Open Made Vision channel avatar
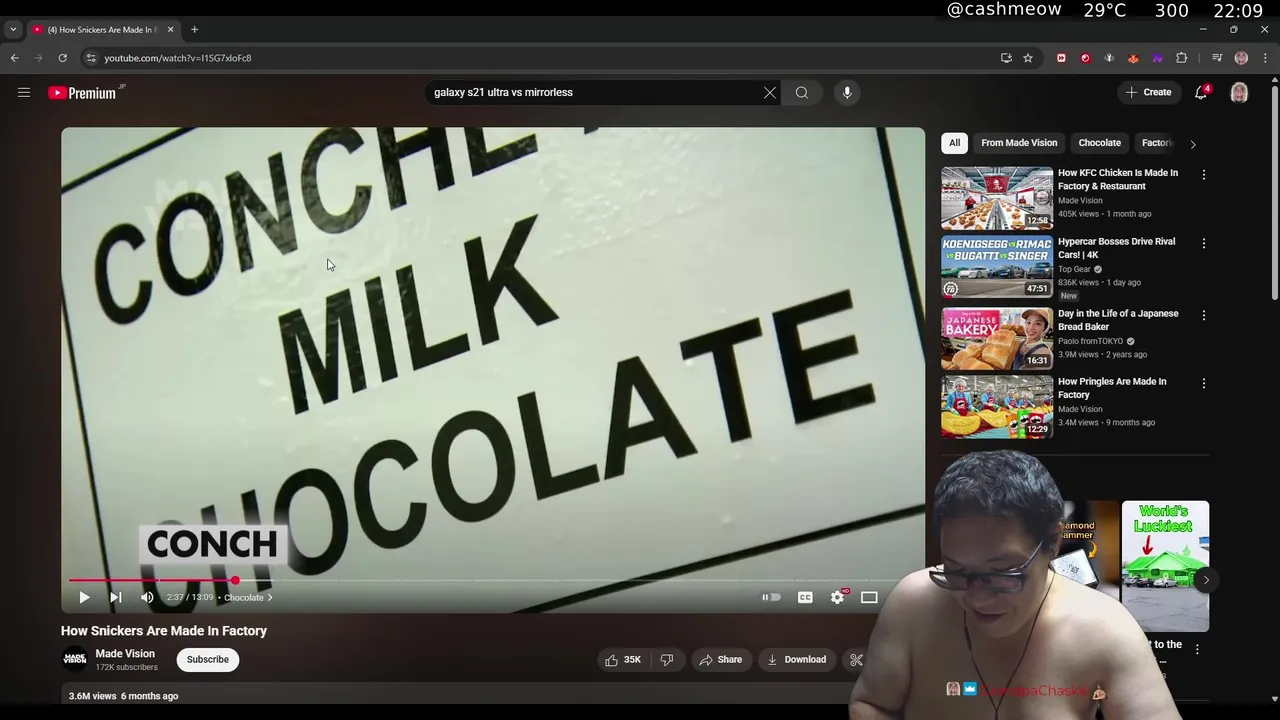 74,659
